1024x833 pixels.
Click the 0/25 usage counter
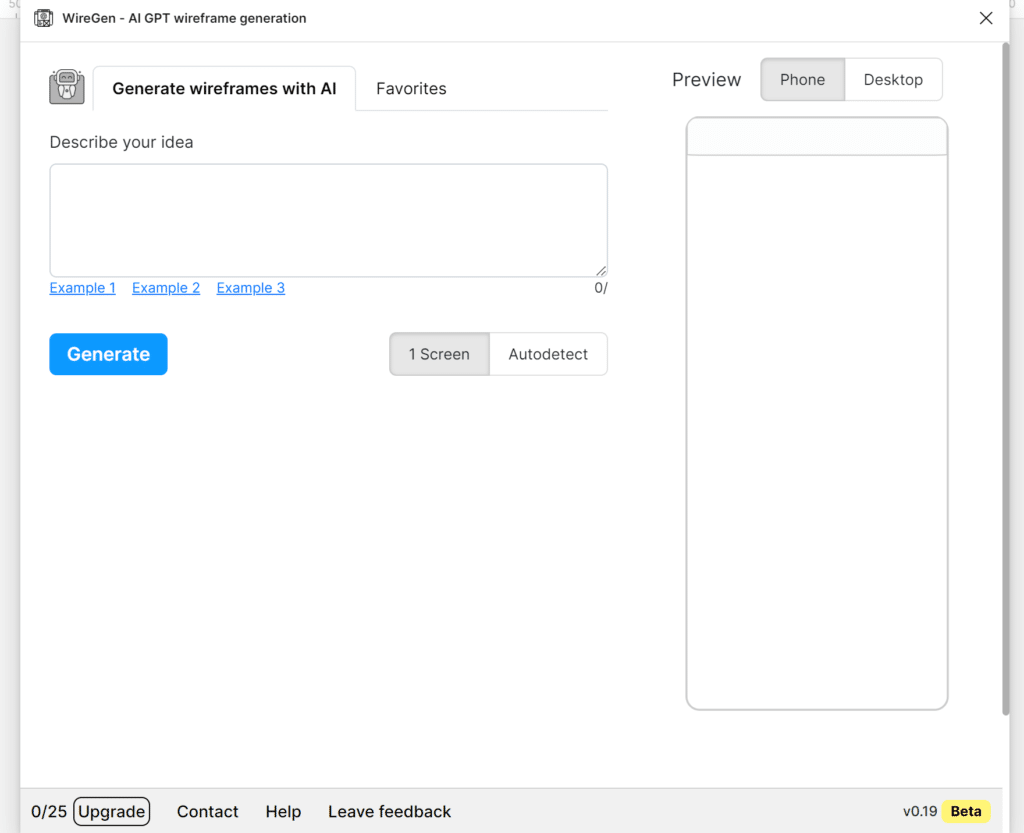(49, 811)
